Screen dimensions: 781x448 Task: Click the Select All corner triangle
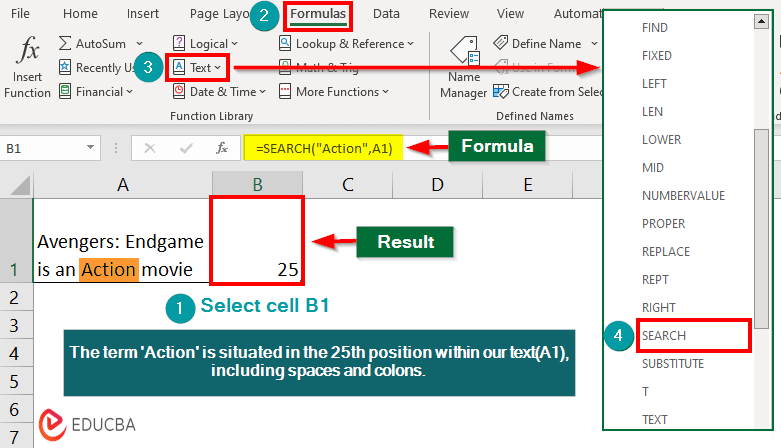click(21, 185)
